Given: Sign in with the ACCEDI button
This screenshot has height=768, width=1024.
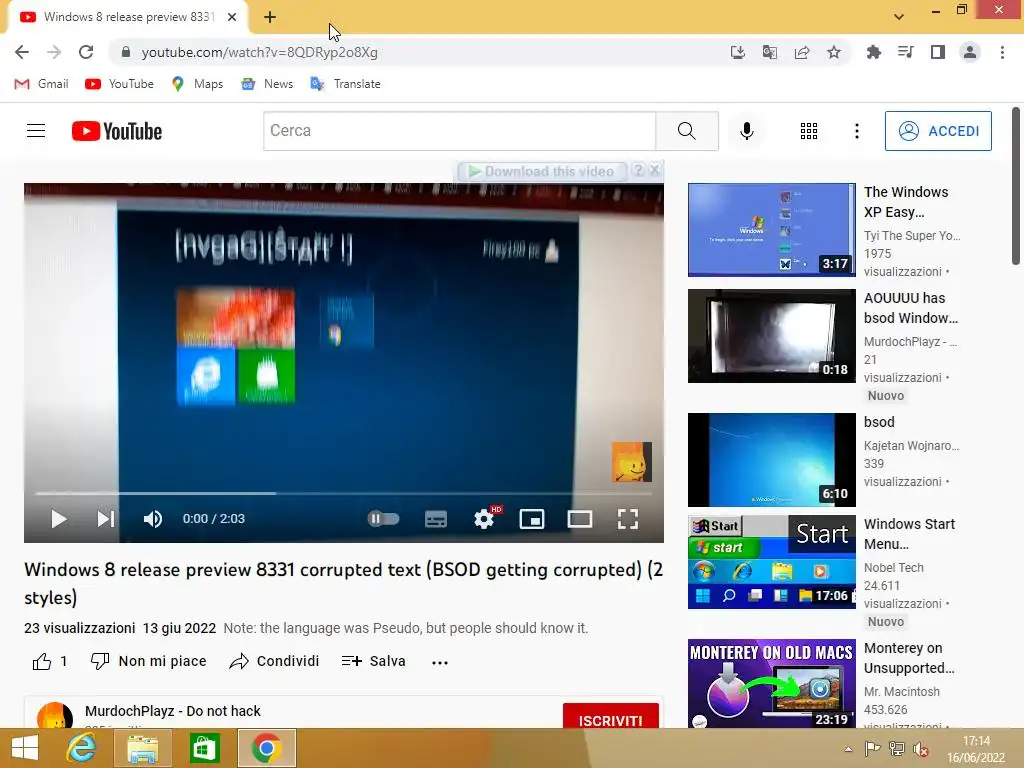Looking at the screenshot, I should pos(938,131).
